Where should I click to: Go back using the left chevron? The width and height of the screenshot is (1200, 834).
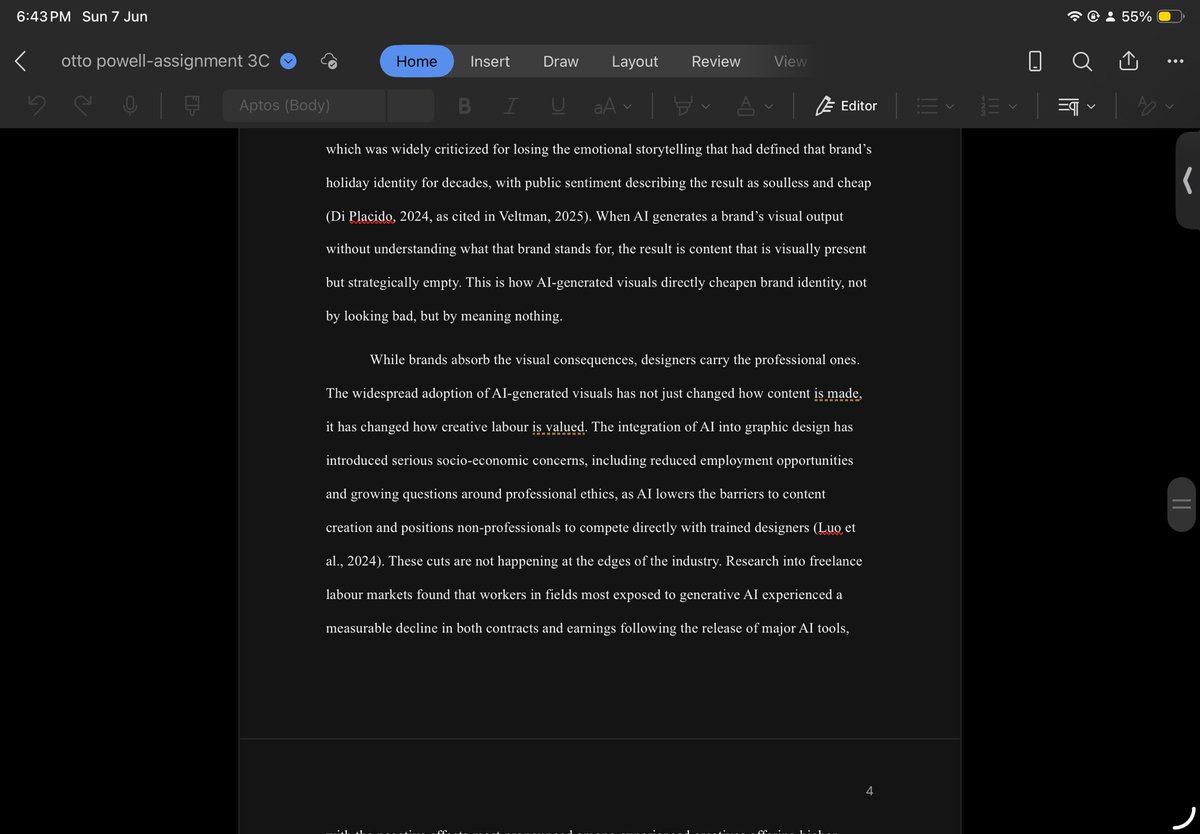(20, 61)
